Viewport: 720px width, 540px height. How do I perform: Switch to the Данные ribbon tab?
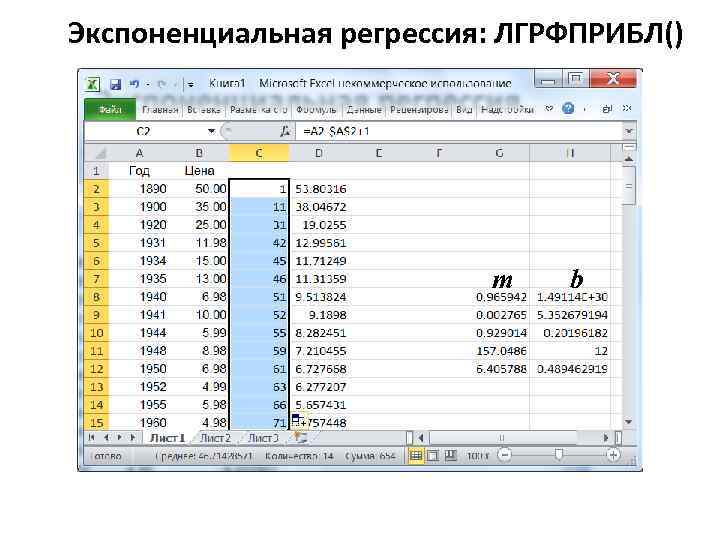364,110
